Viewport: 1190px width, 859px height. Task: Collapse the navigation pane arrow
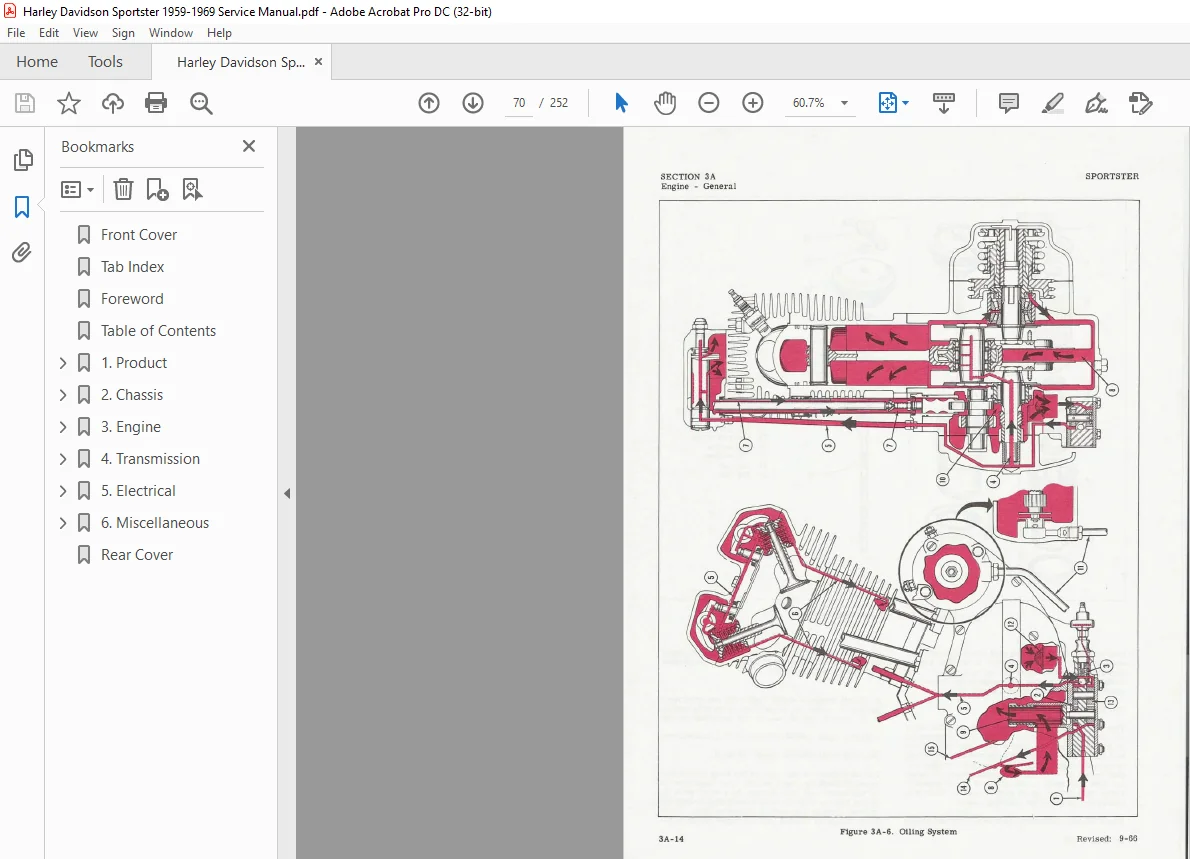(x=287, y=493)
